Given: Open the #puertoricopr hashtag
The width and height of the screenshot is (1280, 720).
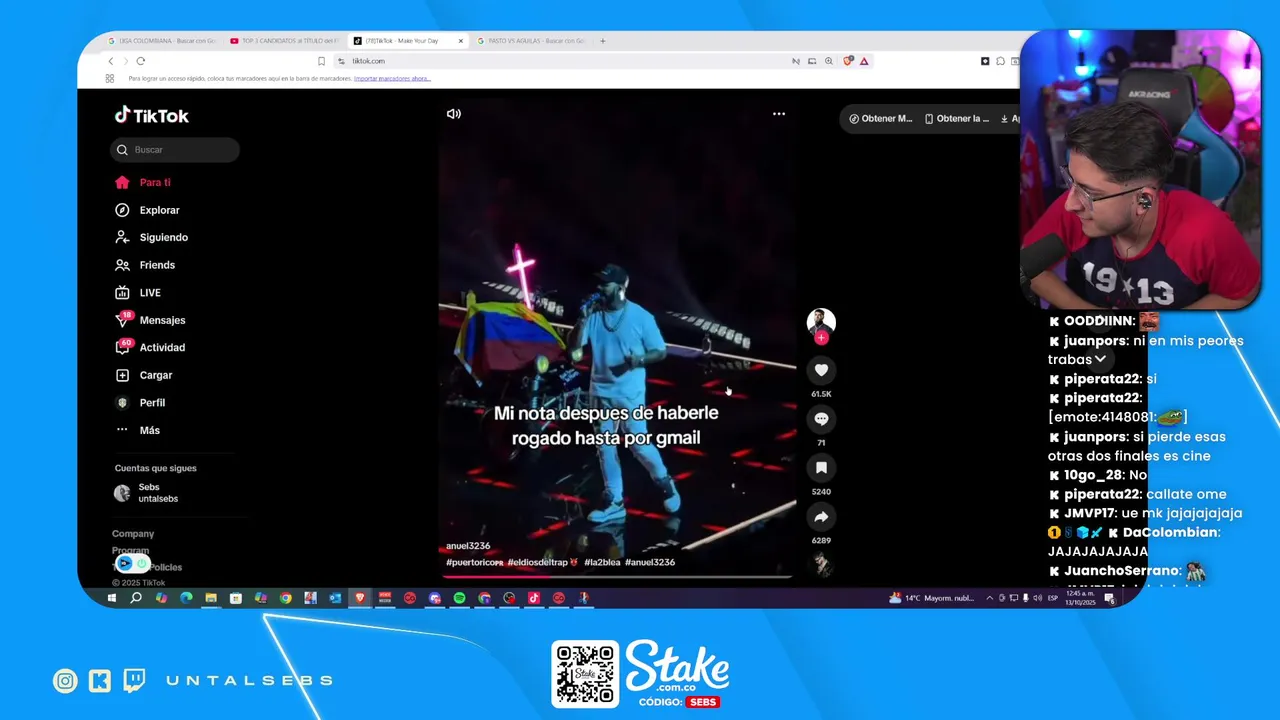Looking at the screenshot, I should coord(474,562).
